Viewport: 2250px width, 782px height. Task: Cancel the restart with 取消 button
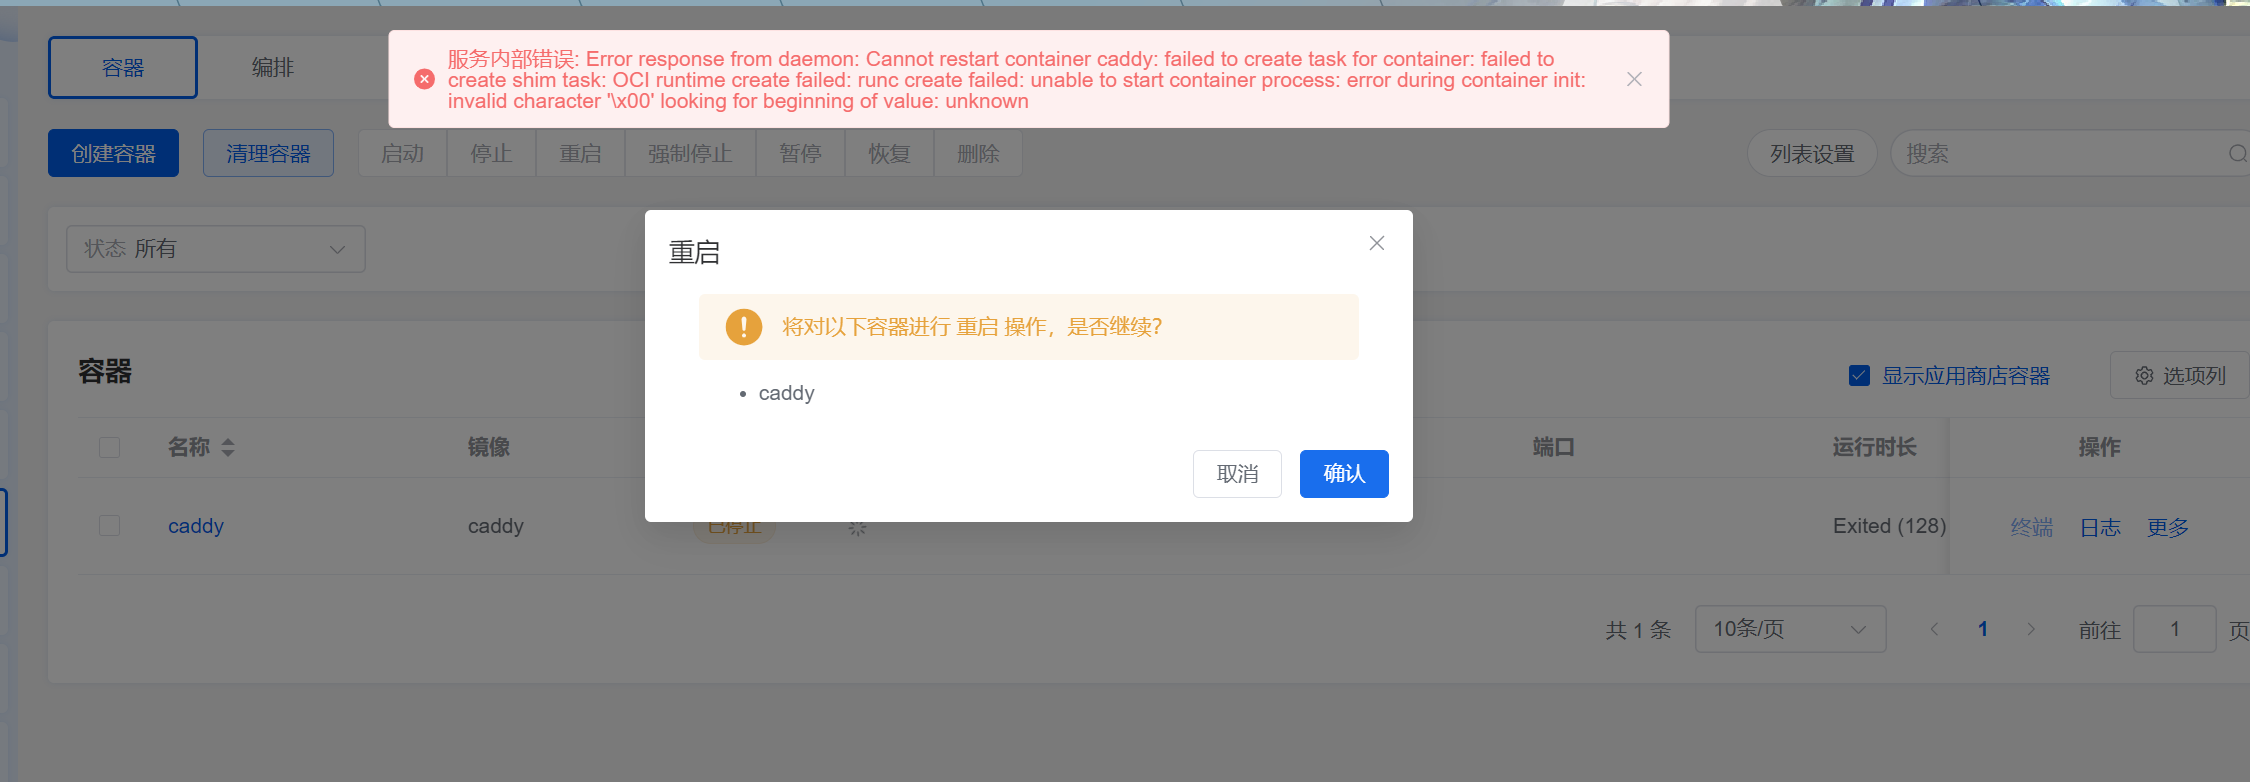tap(1237, 474)
